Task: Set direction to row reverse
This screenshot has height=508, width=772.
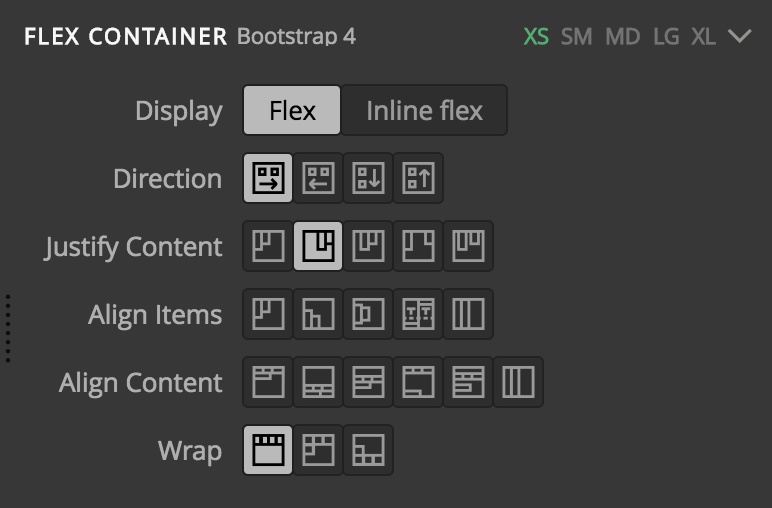Action: pyautogui.click(x=318, y=178)
